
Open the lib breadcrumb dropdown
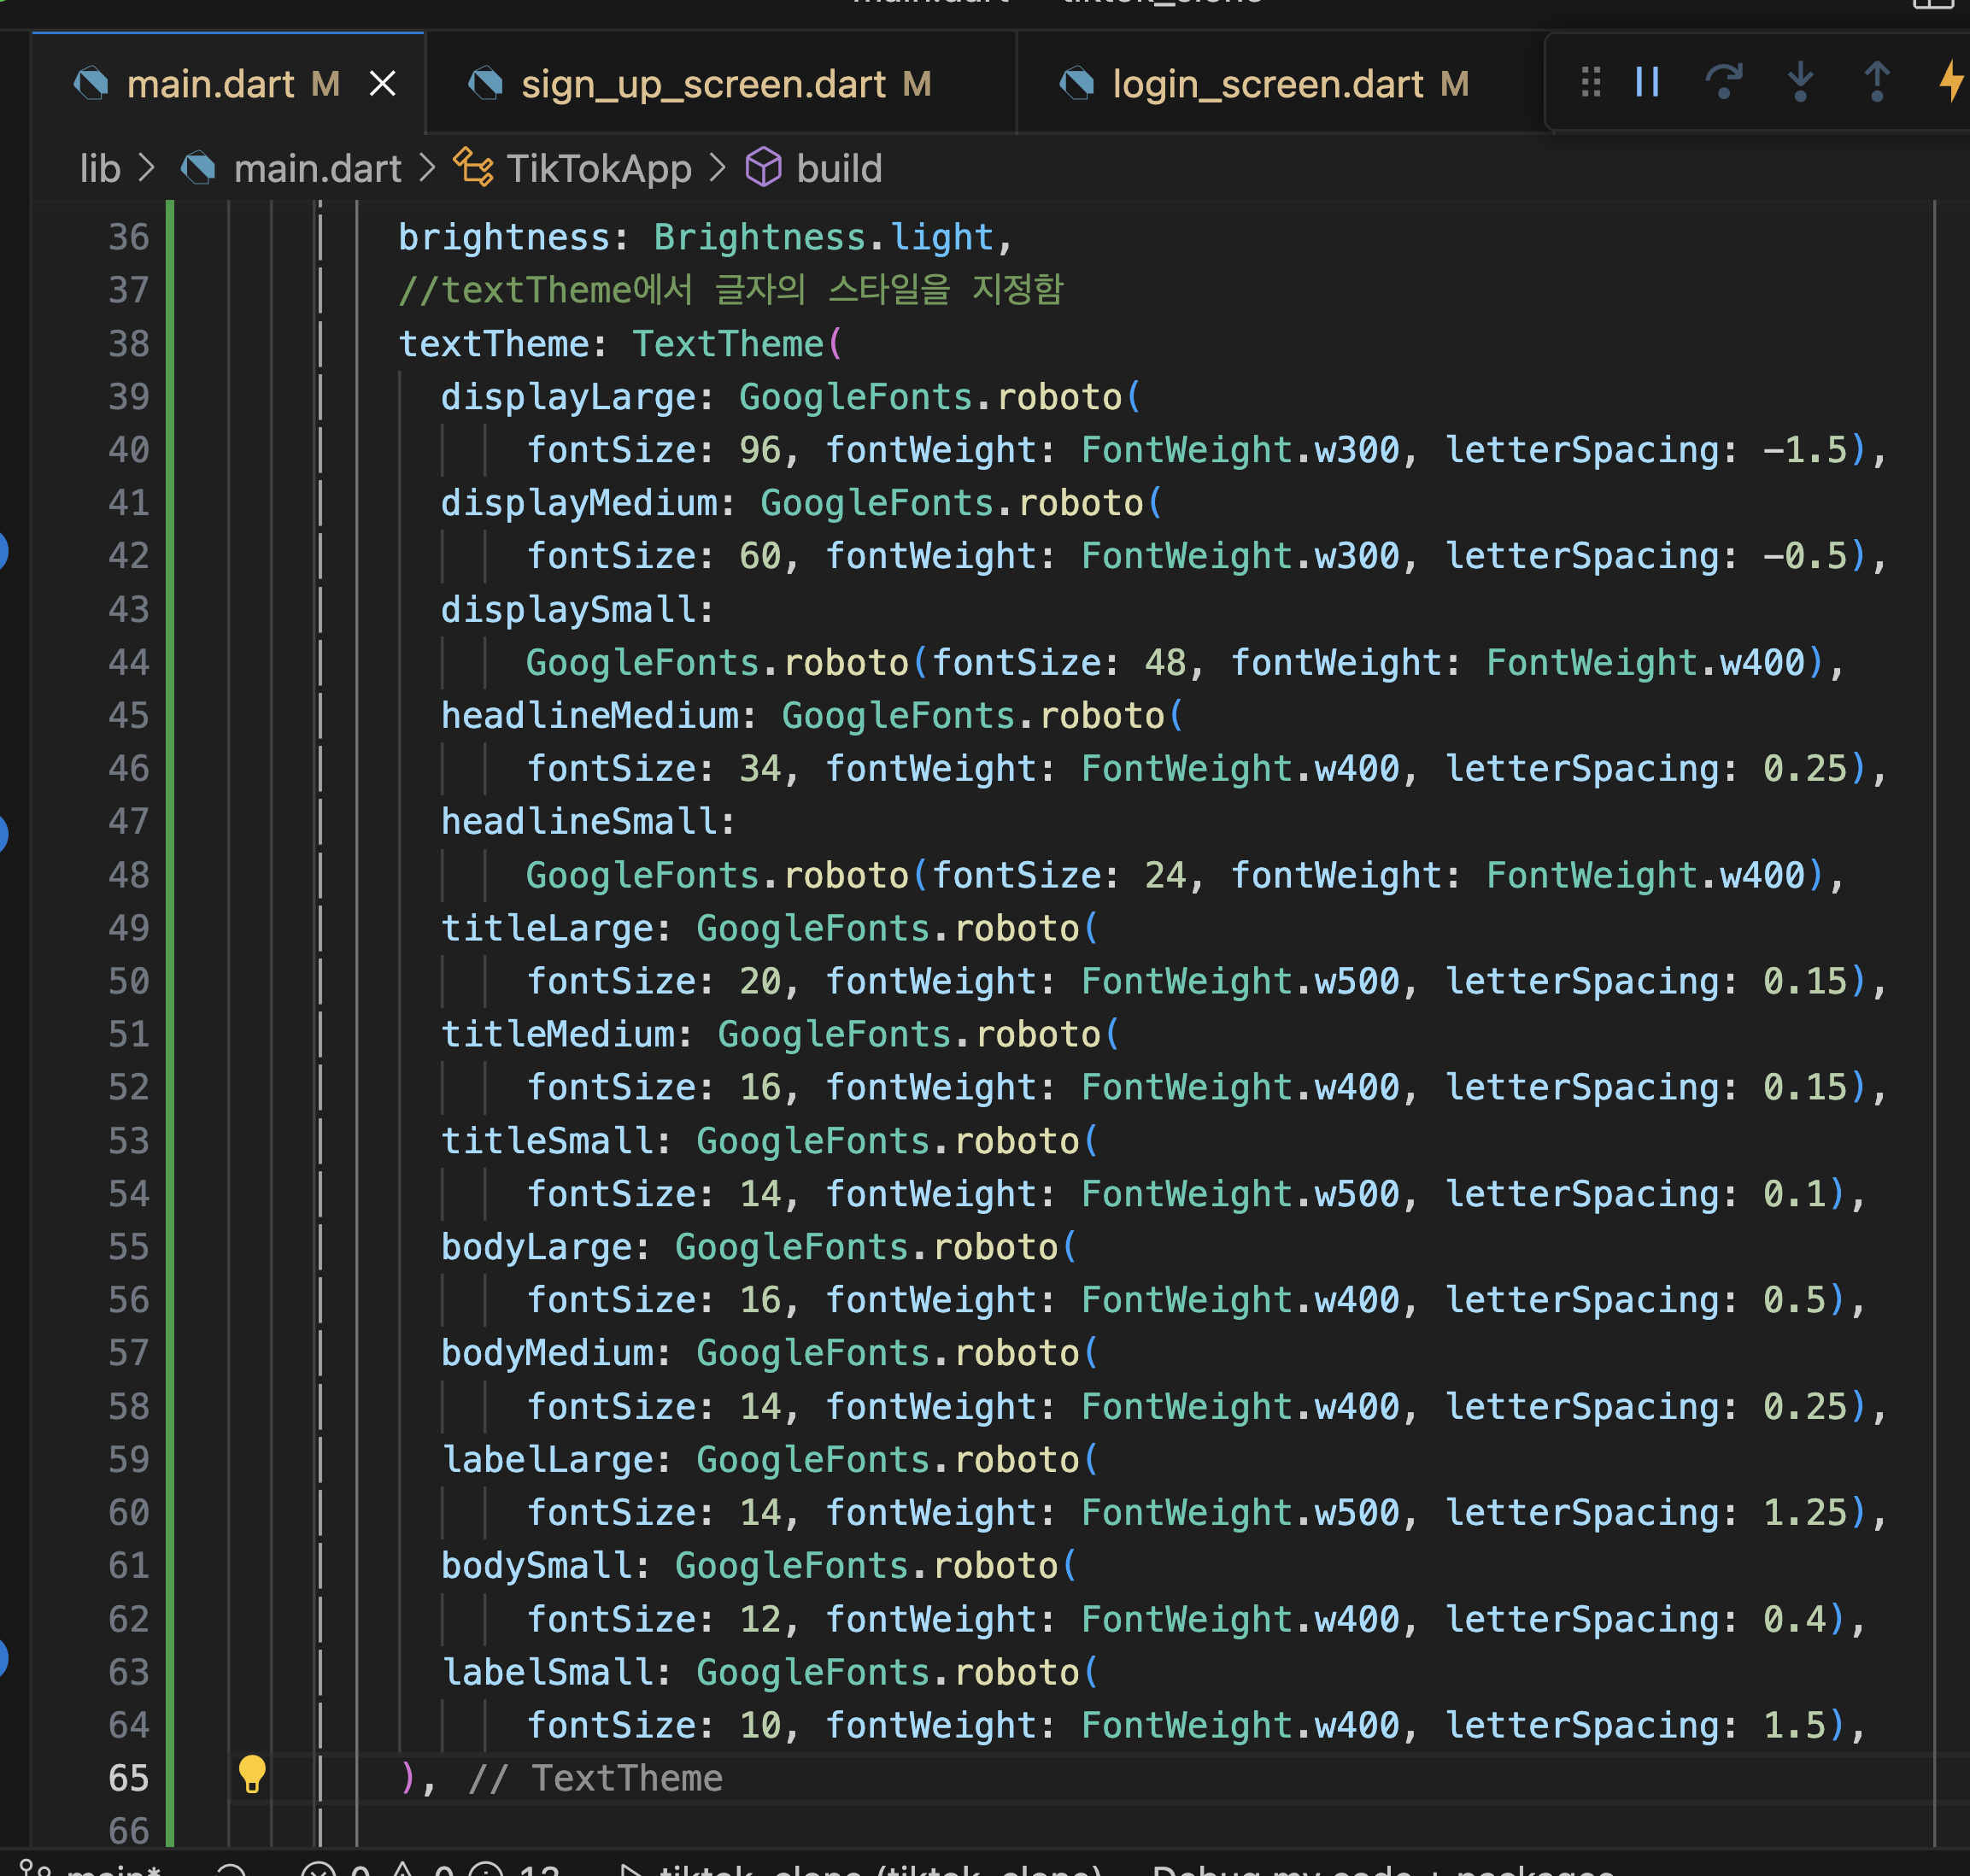[x=100, y=168]
